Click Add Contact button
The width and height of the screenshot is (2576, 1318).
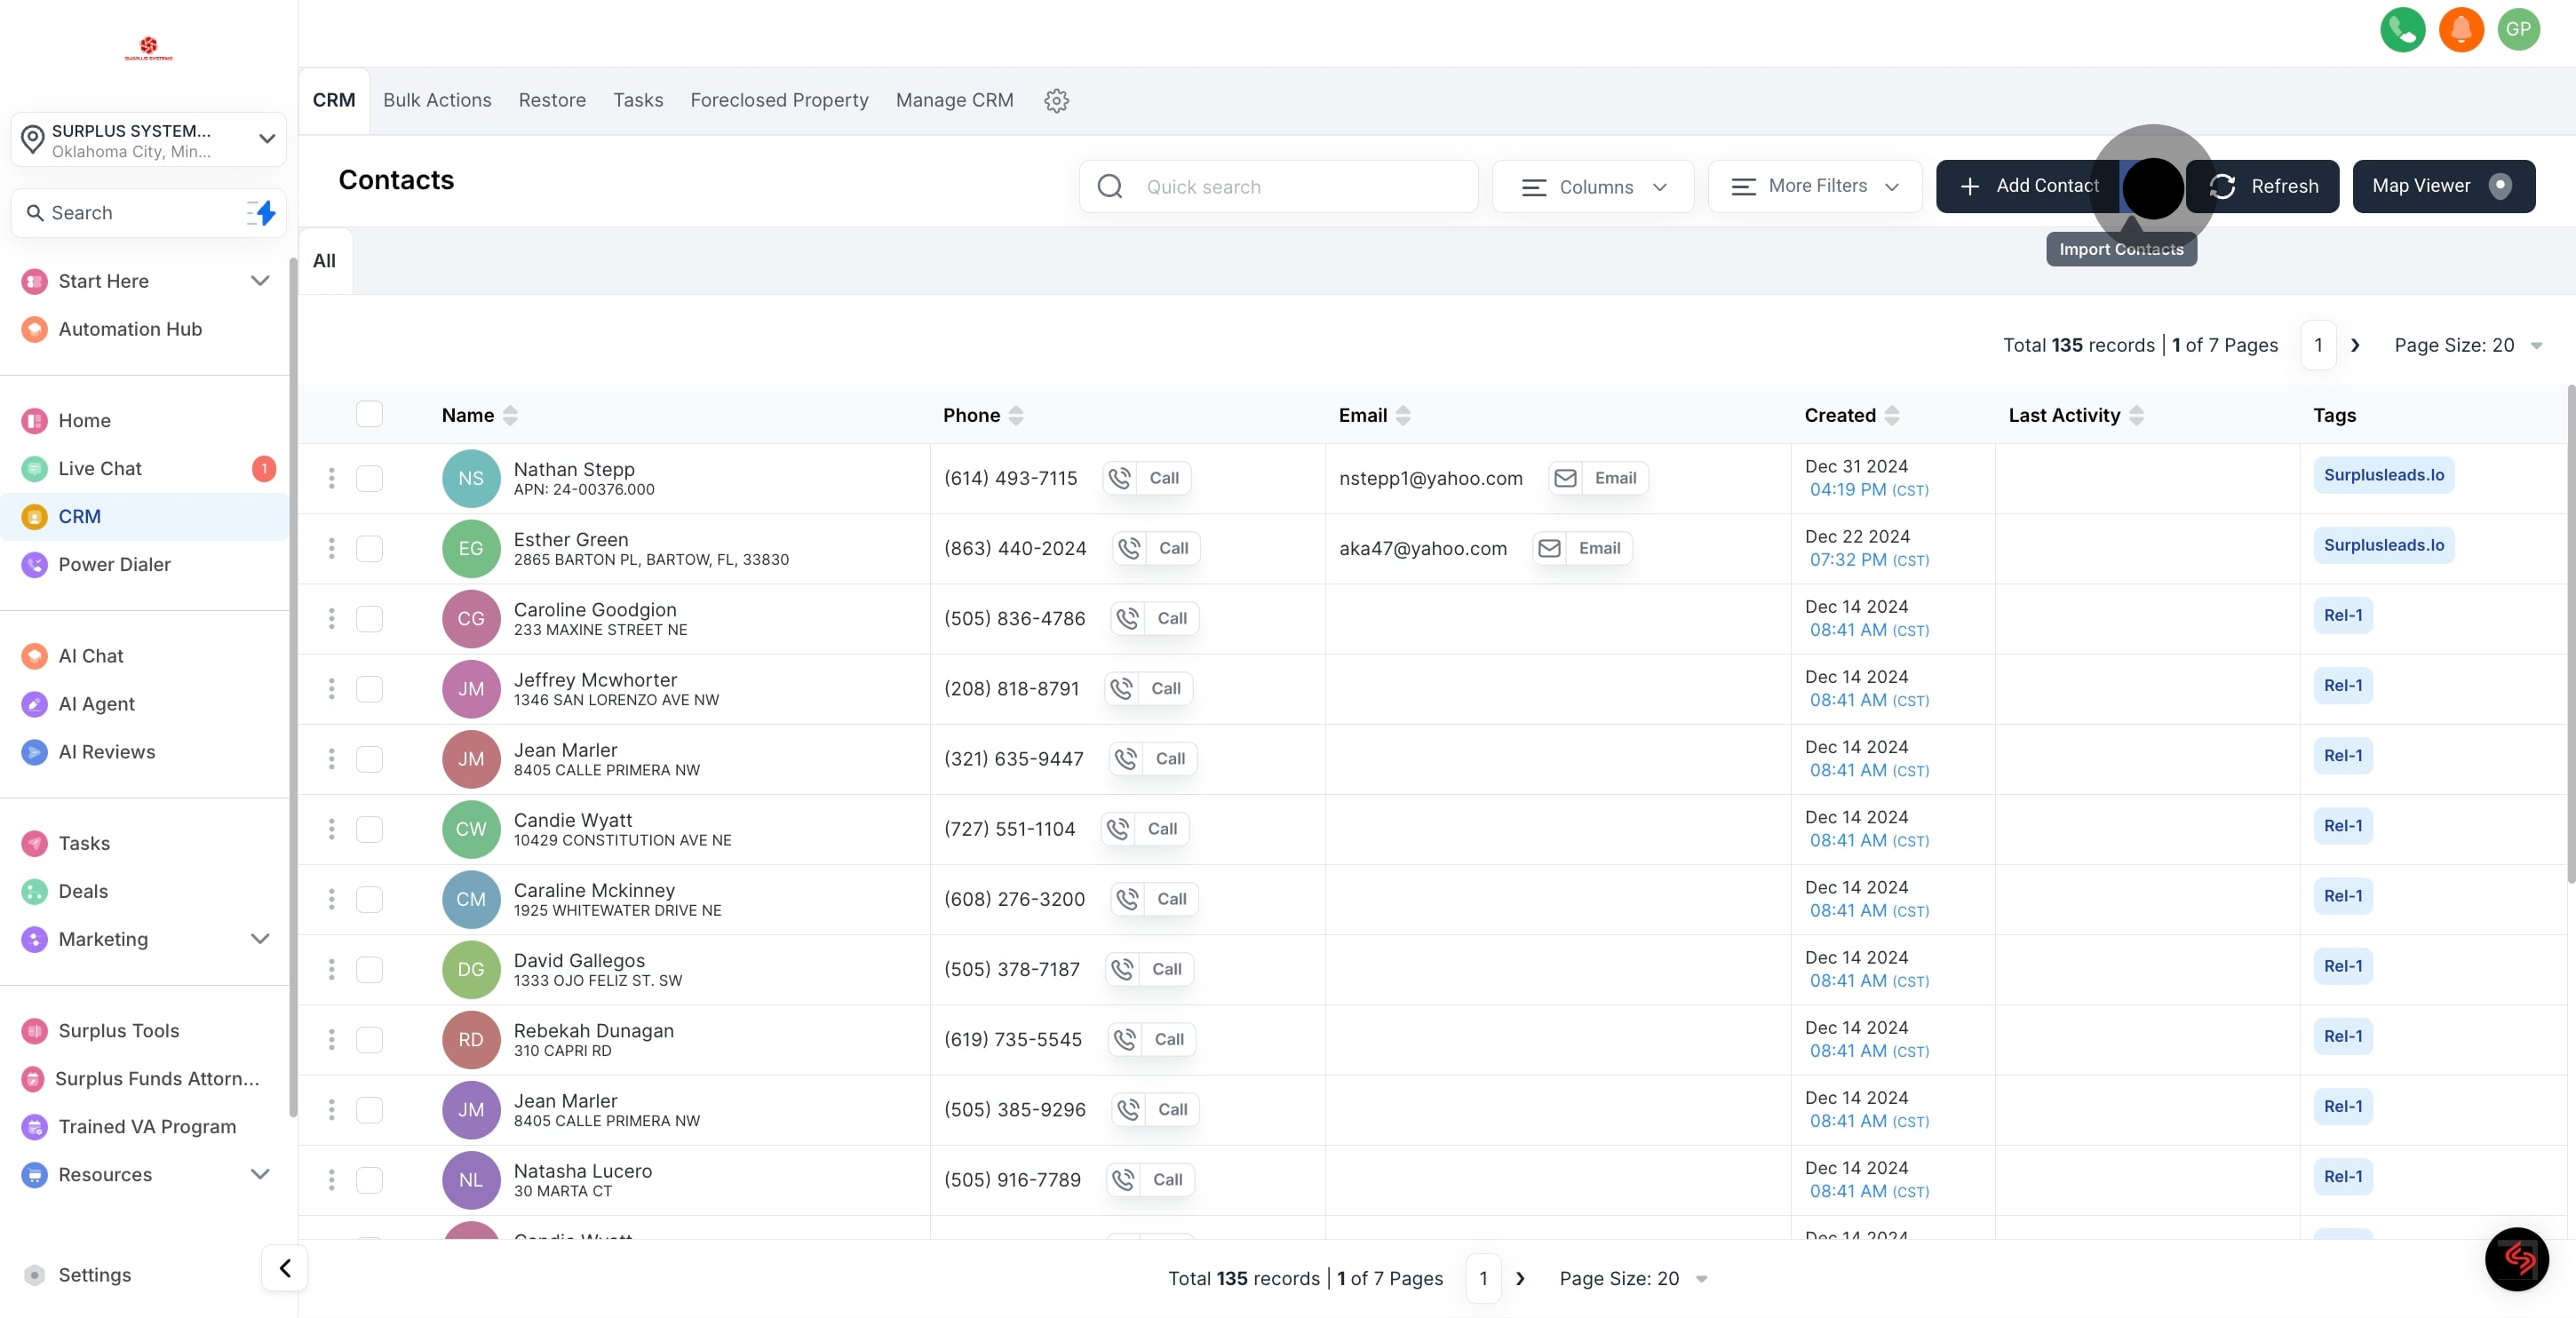tap(2028, 186)
